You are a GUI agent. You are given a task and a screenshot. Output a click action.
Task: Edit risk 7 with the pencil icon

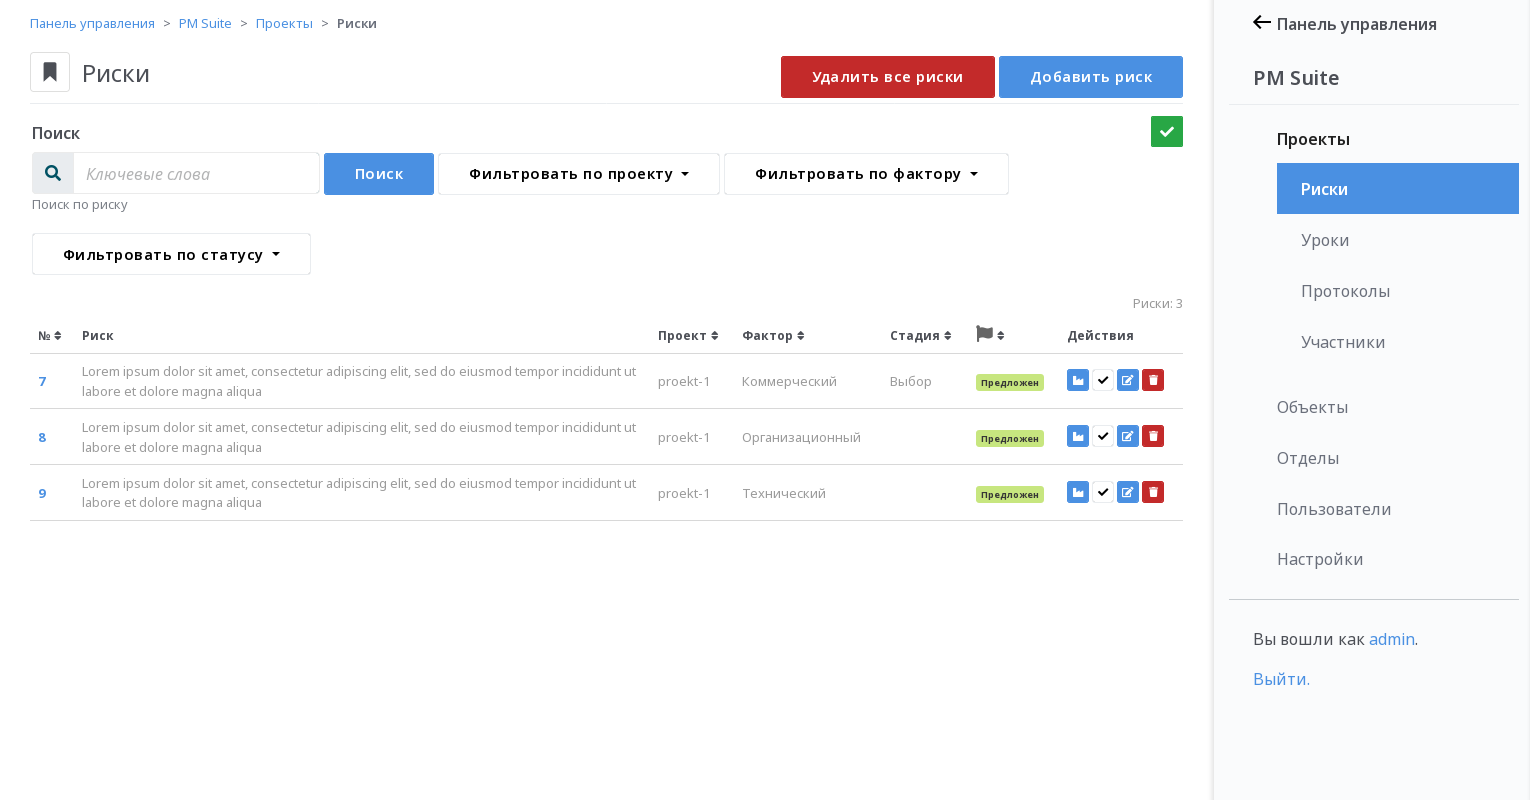click(1128, 380)
